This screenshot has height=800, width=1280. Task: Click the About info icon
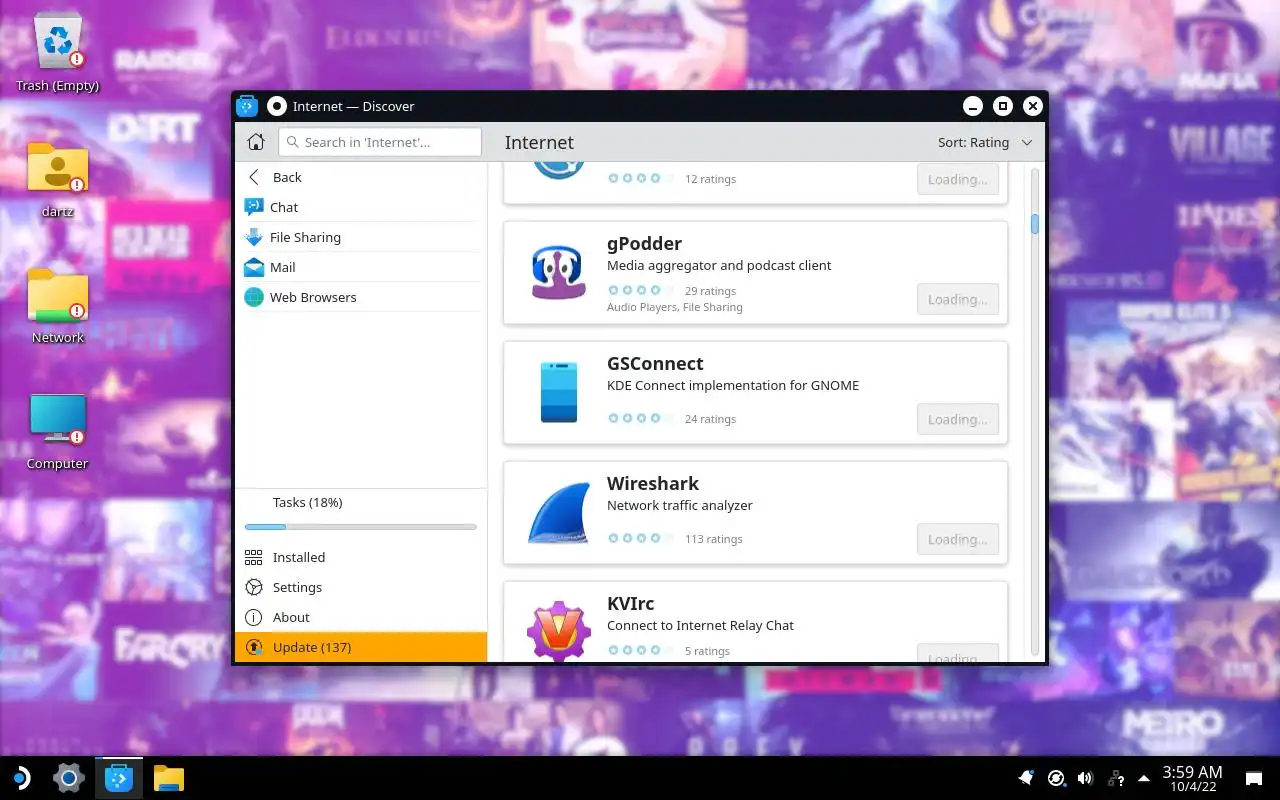254,617
